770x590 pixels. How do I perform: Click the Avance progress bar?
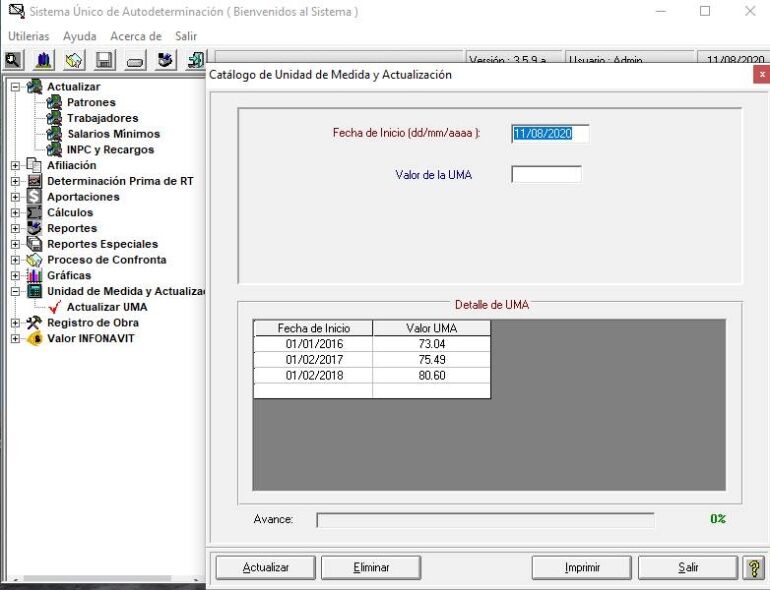485,520
